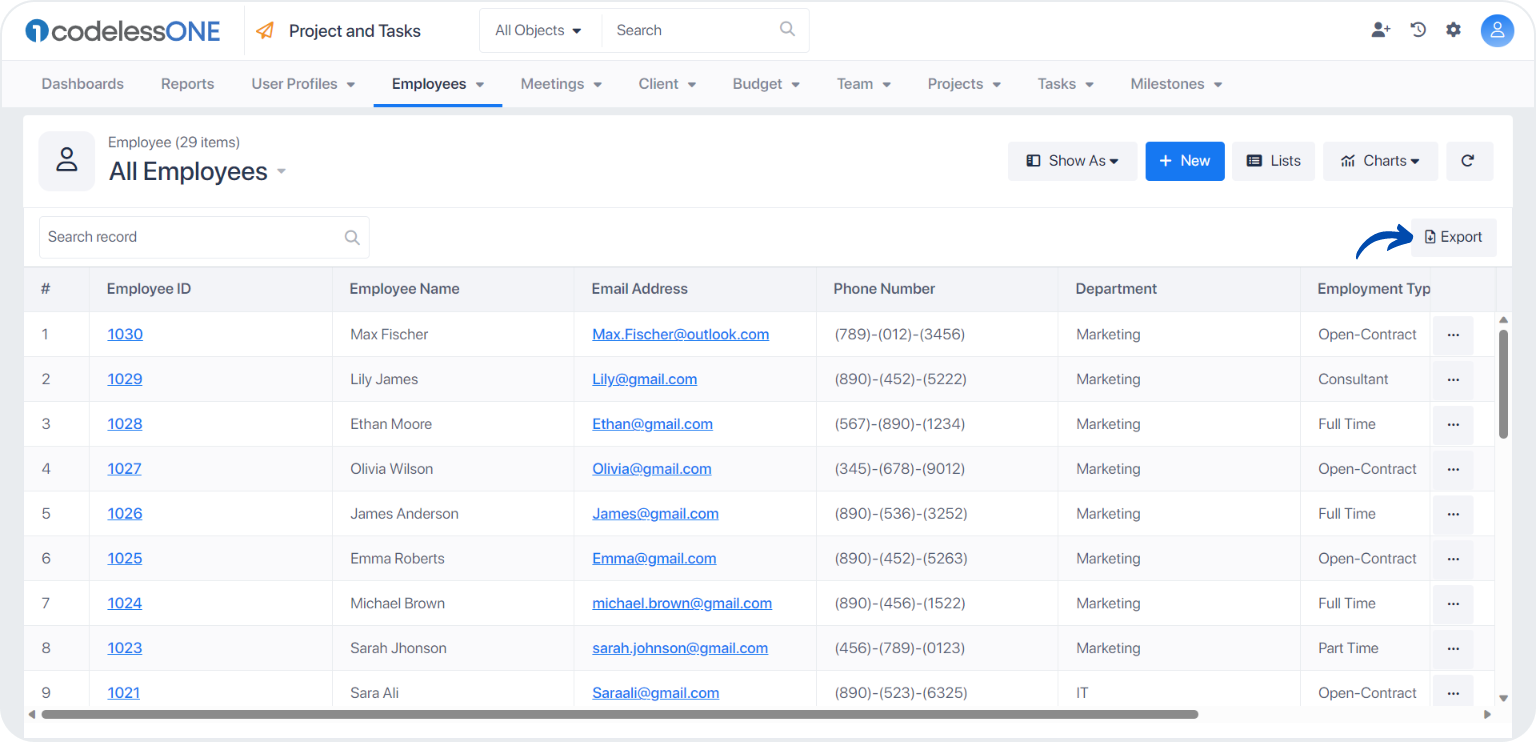This screenshot has height=742, width=1536.
Task: Click the add user icon in header
Action: [1381, 30]
